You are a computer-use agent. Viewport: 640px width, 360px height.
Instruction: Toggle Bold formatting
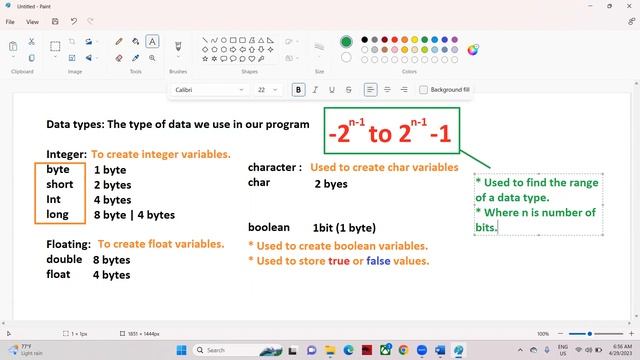click(298, 90)
